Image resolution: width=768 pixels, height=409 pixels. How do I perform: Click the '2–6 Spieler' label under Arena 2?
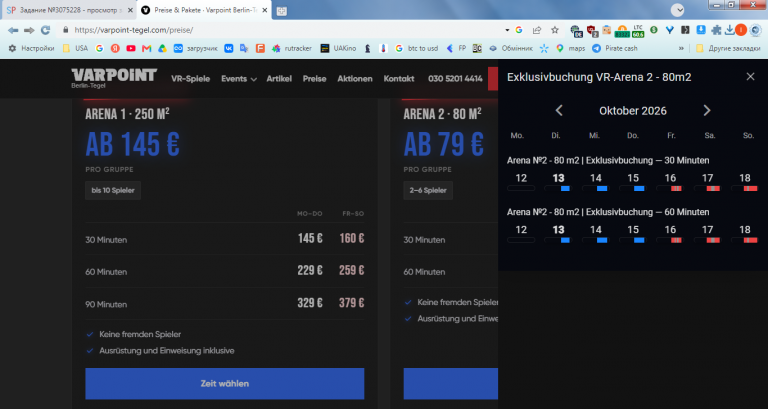428,191
